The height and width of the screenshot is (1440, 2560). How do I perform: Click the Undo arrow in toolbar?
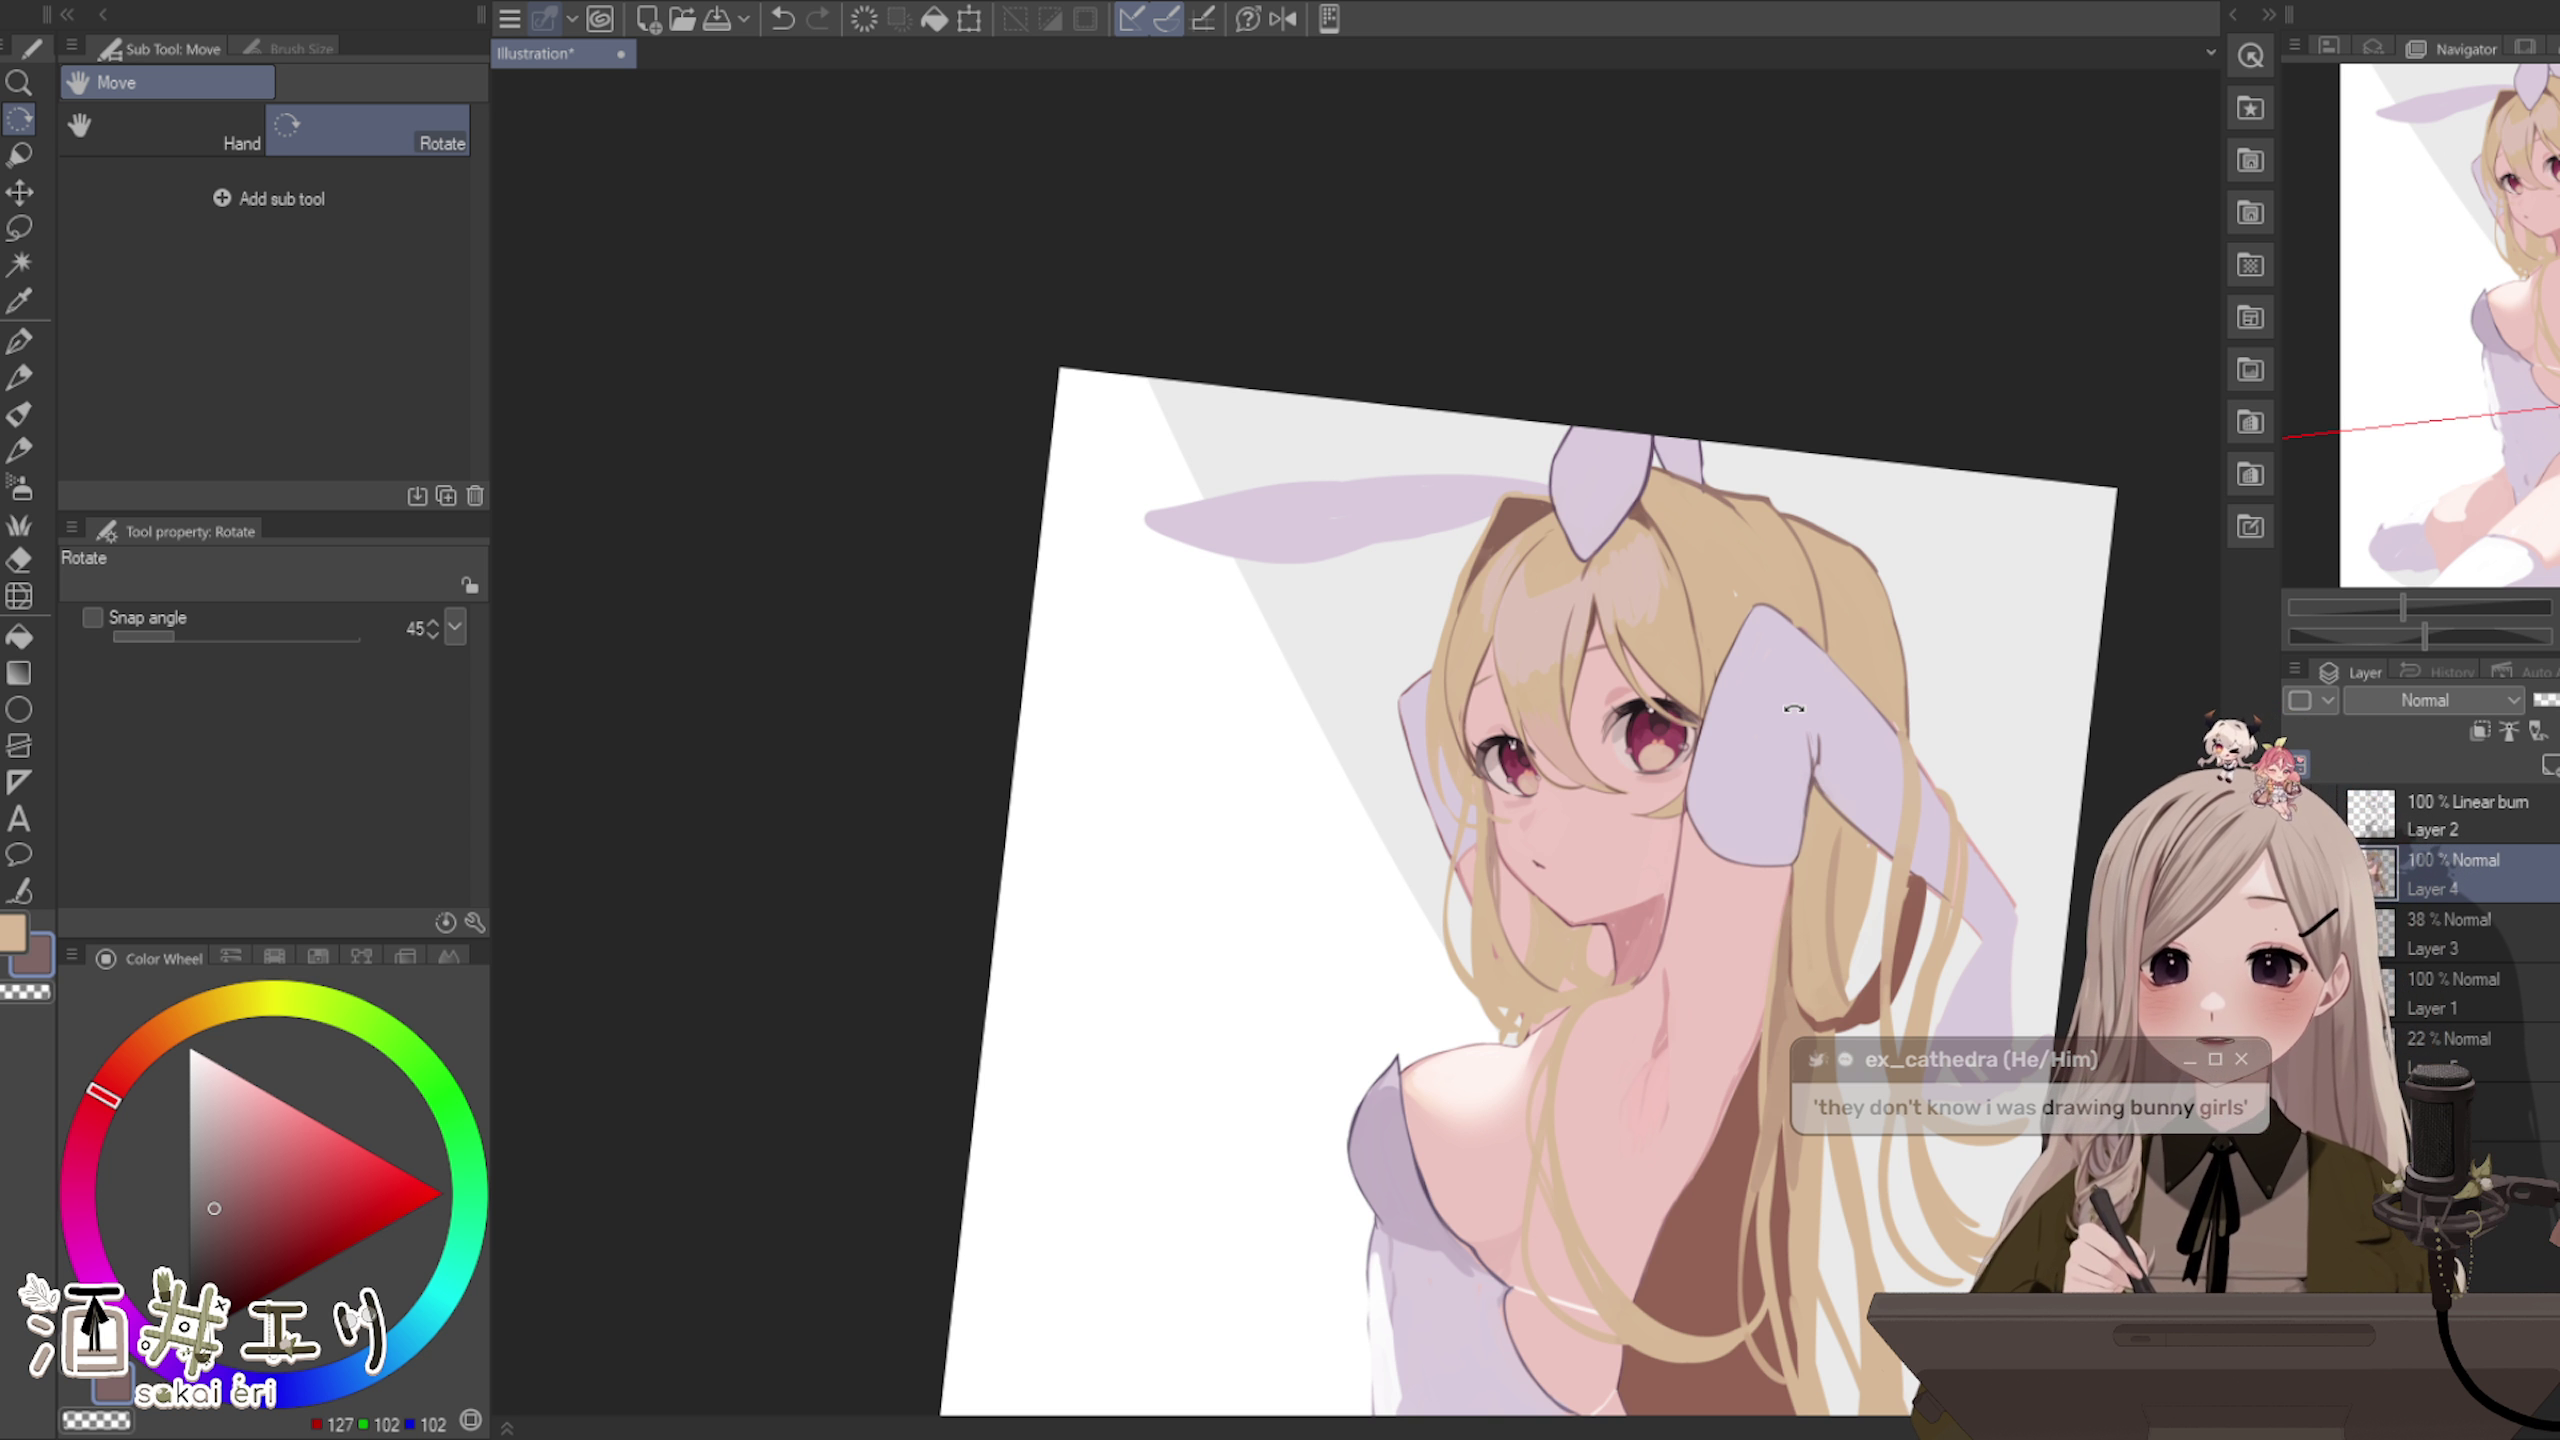pyautogui.click(x=783, y=19)
